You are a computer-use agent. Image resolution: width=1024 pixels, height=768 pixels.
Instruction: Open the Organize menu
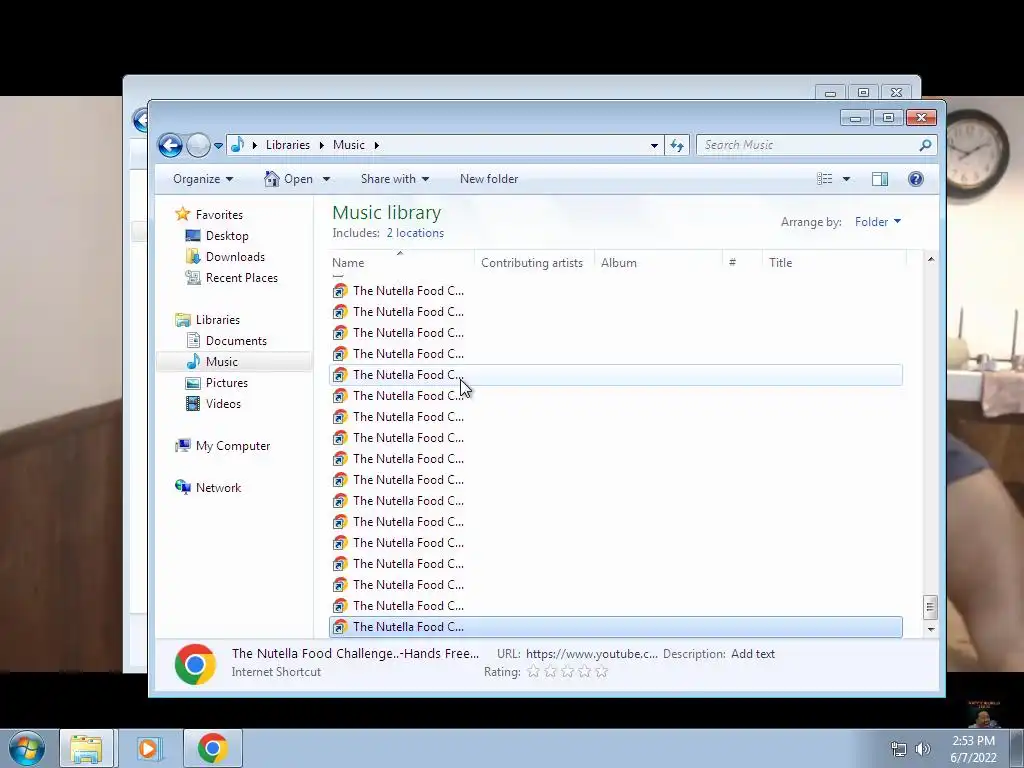click(202, 179)
